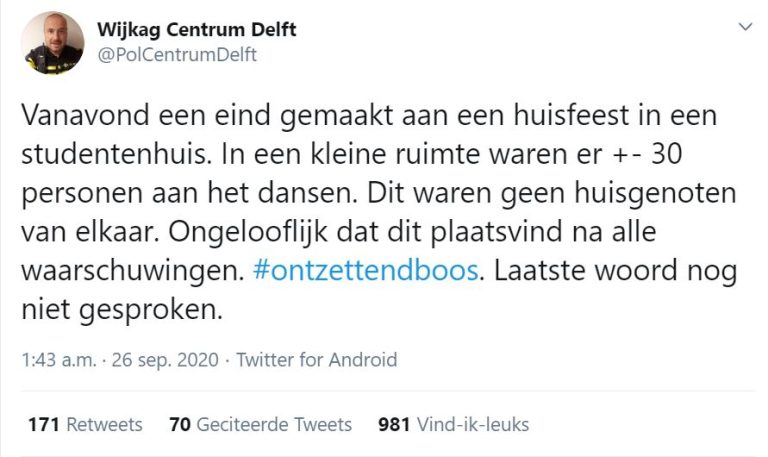
Task: Click the 171 retweet count number
Action: (x=43, y=424)
